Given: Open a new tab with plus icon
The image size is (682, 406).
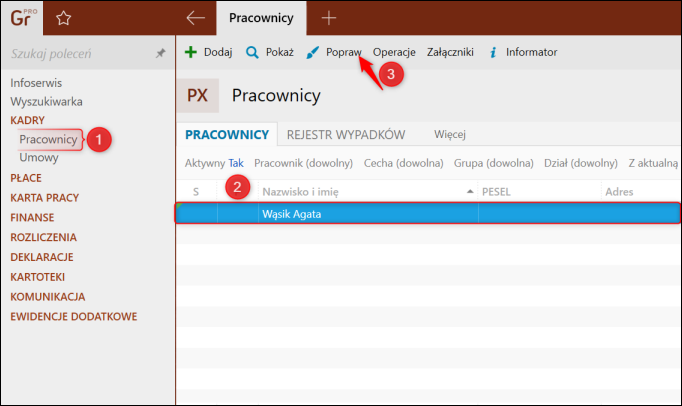Looking at the screenshot, I should [328, 18].
